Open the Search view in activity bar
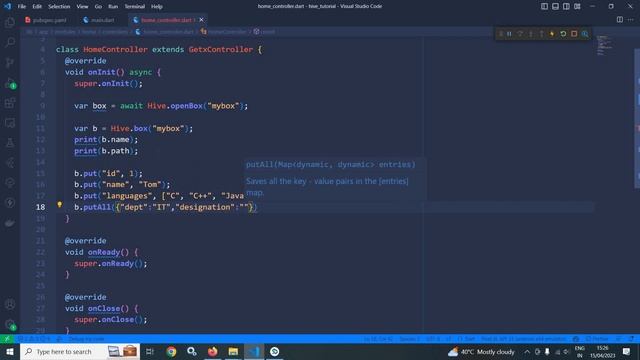 click(x=10, y=42)
